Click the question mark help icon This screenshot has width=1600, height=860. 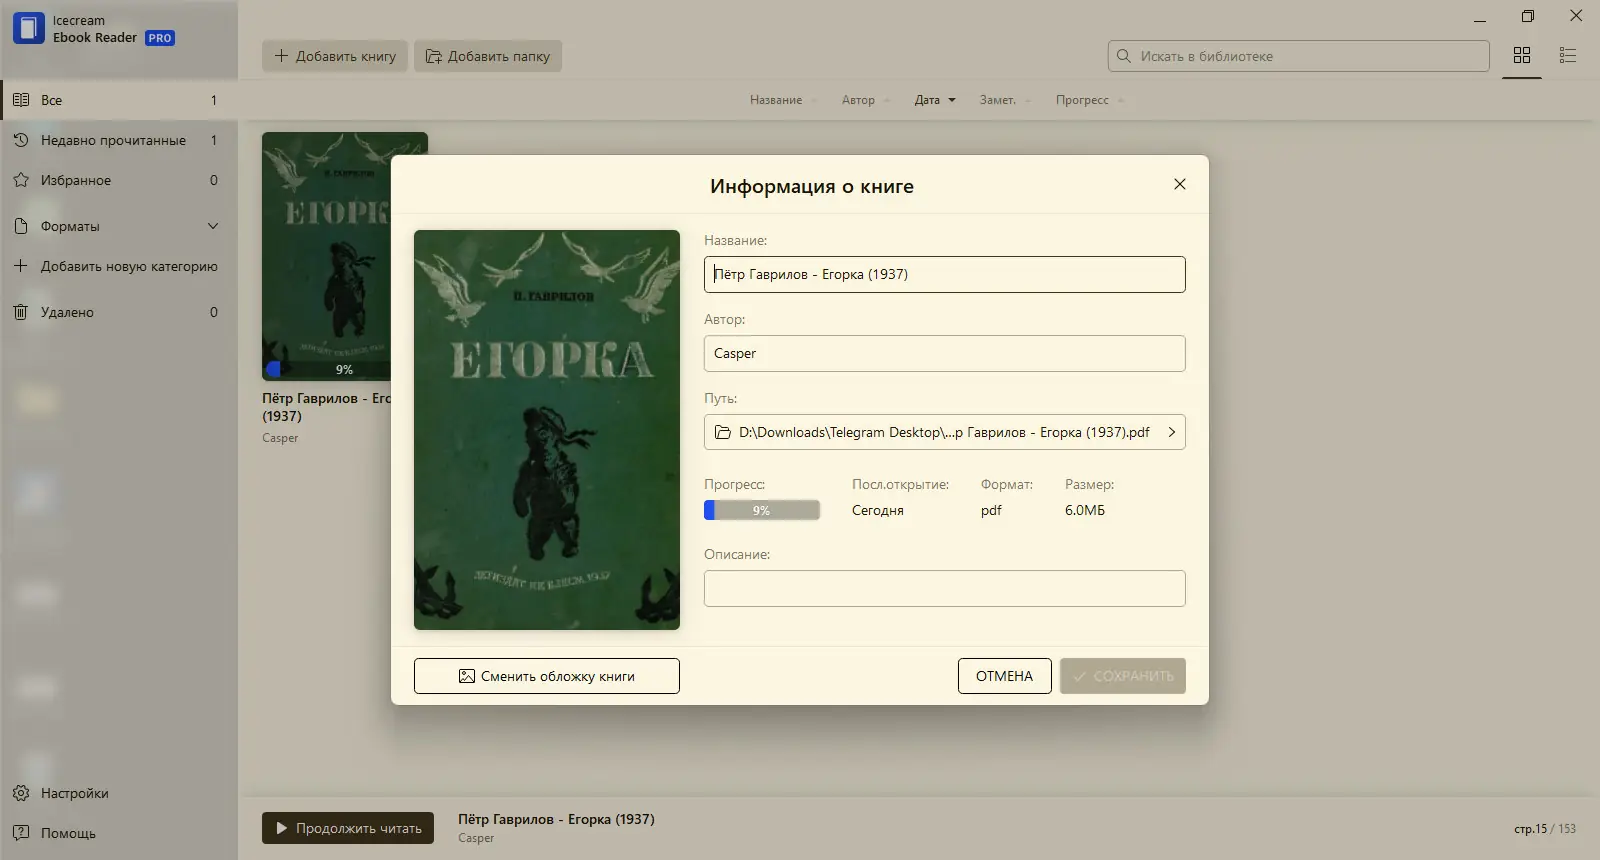21,833
